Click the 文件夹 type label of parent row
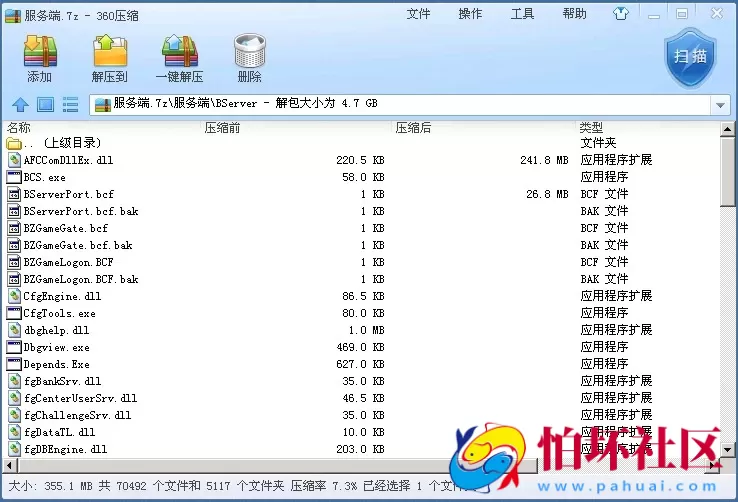The image size is (738, 502). [x=598, y=143]
